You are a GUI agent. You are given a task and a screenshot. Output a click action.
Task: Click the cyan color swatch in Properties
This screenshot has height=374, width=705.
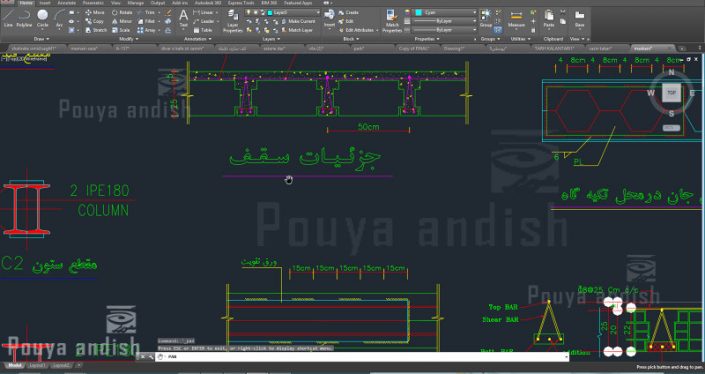[419, 13]
